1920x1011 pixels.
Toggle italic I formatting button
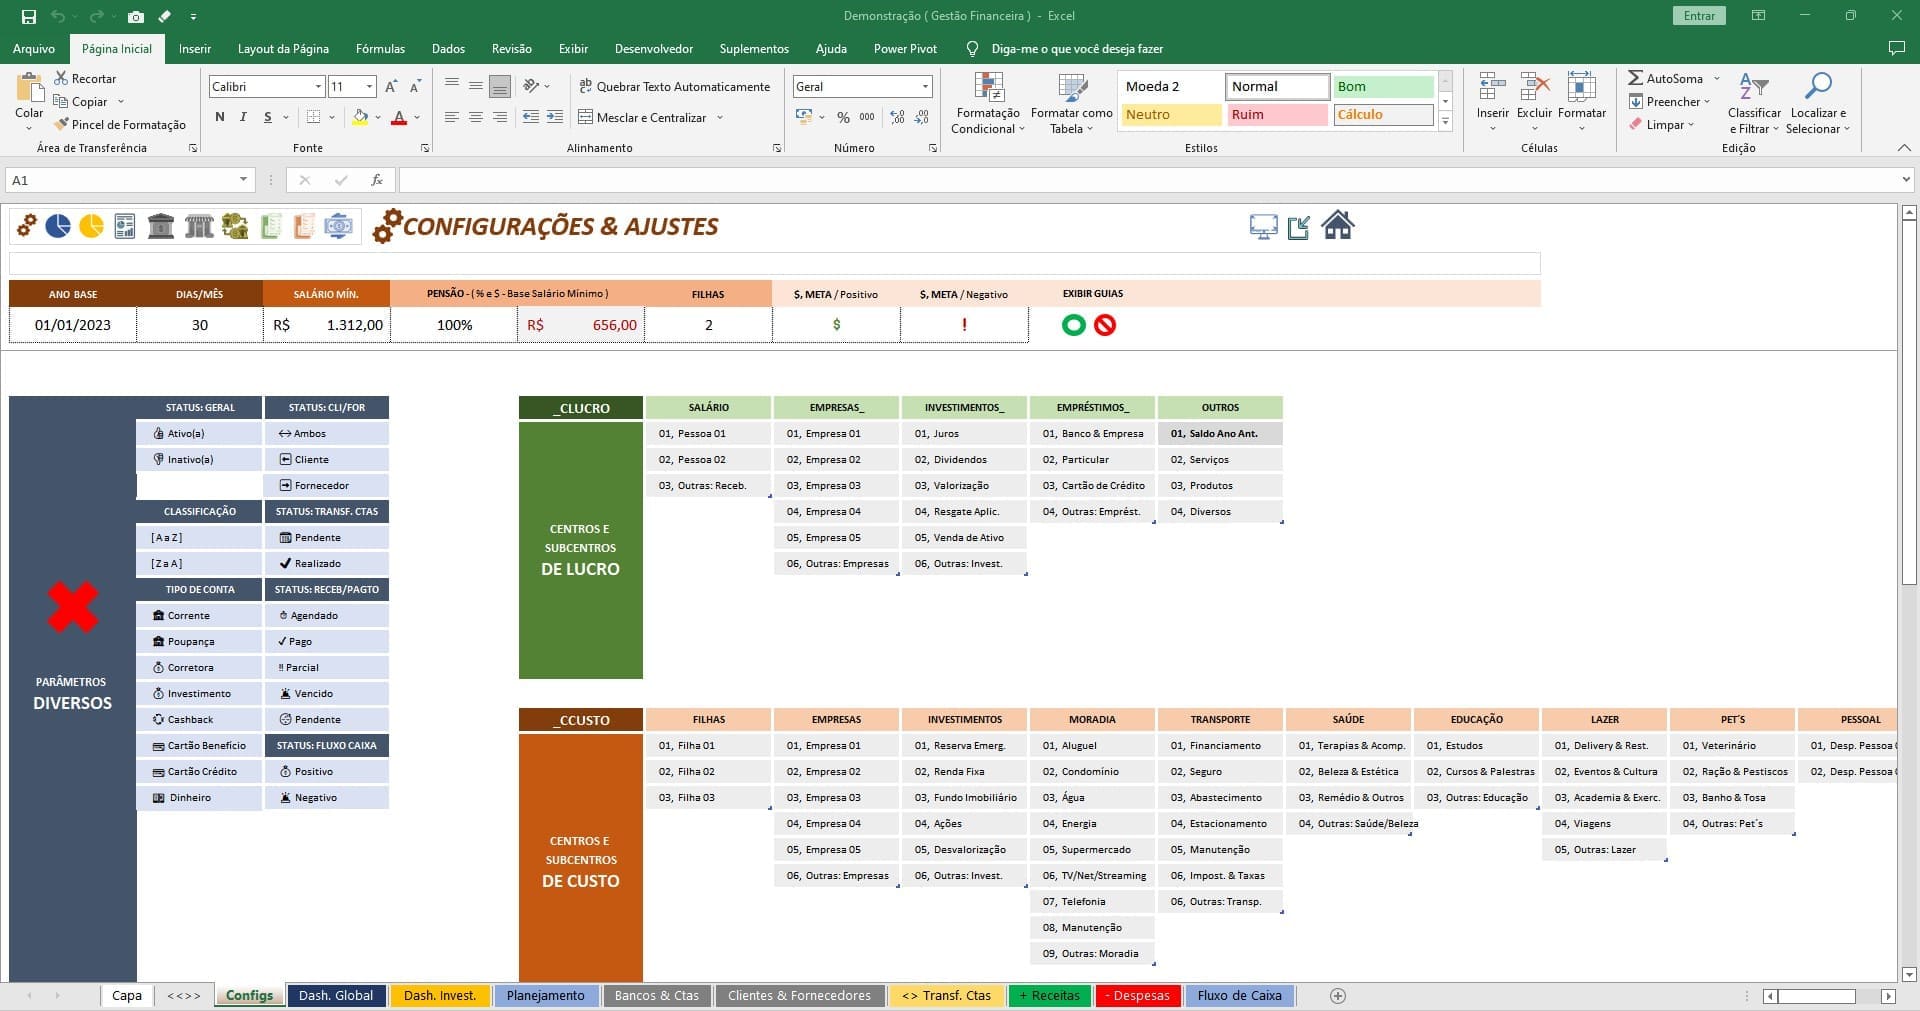pos(243,118)
